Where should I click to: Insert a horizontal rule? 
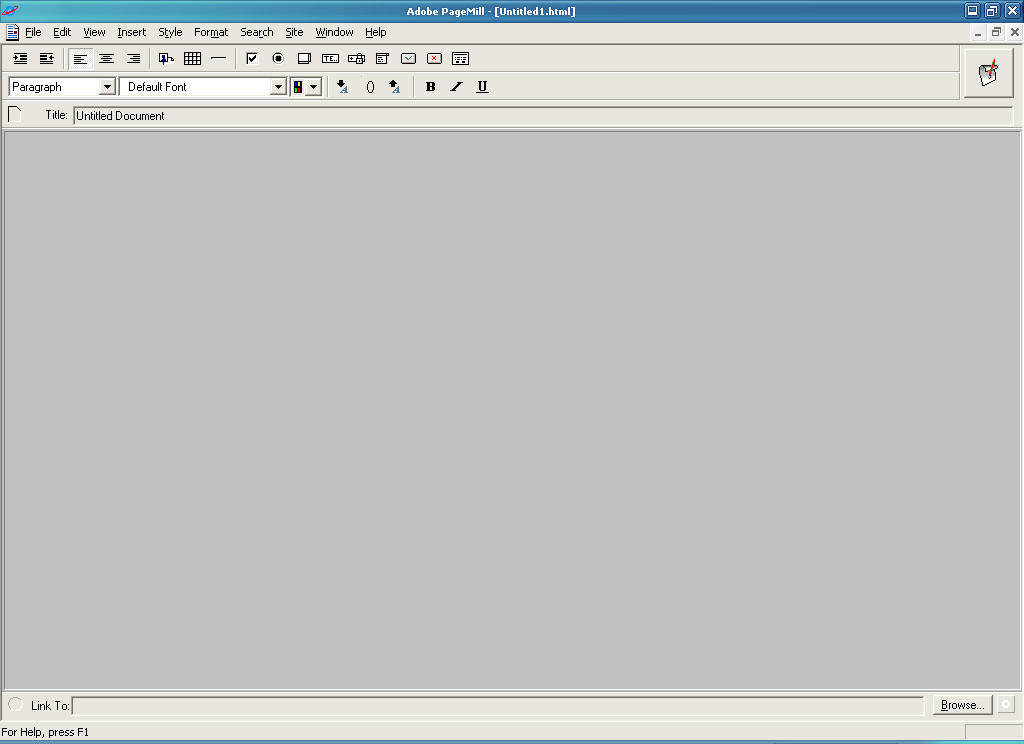pyautogui.click(x=218, y=59)
